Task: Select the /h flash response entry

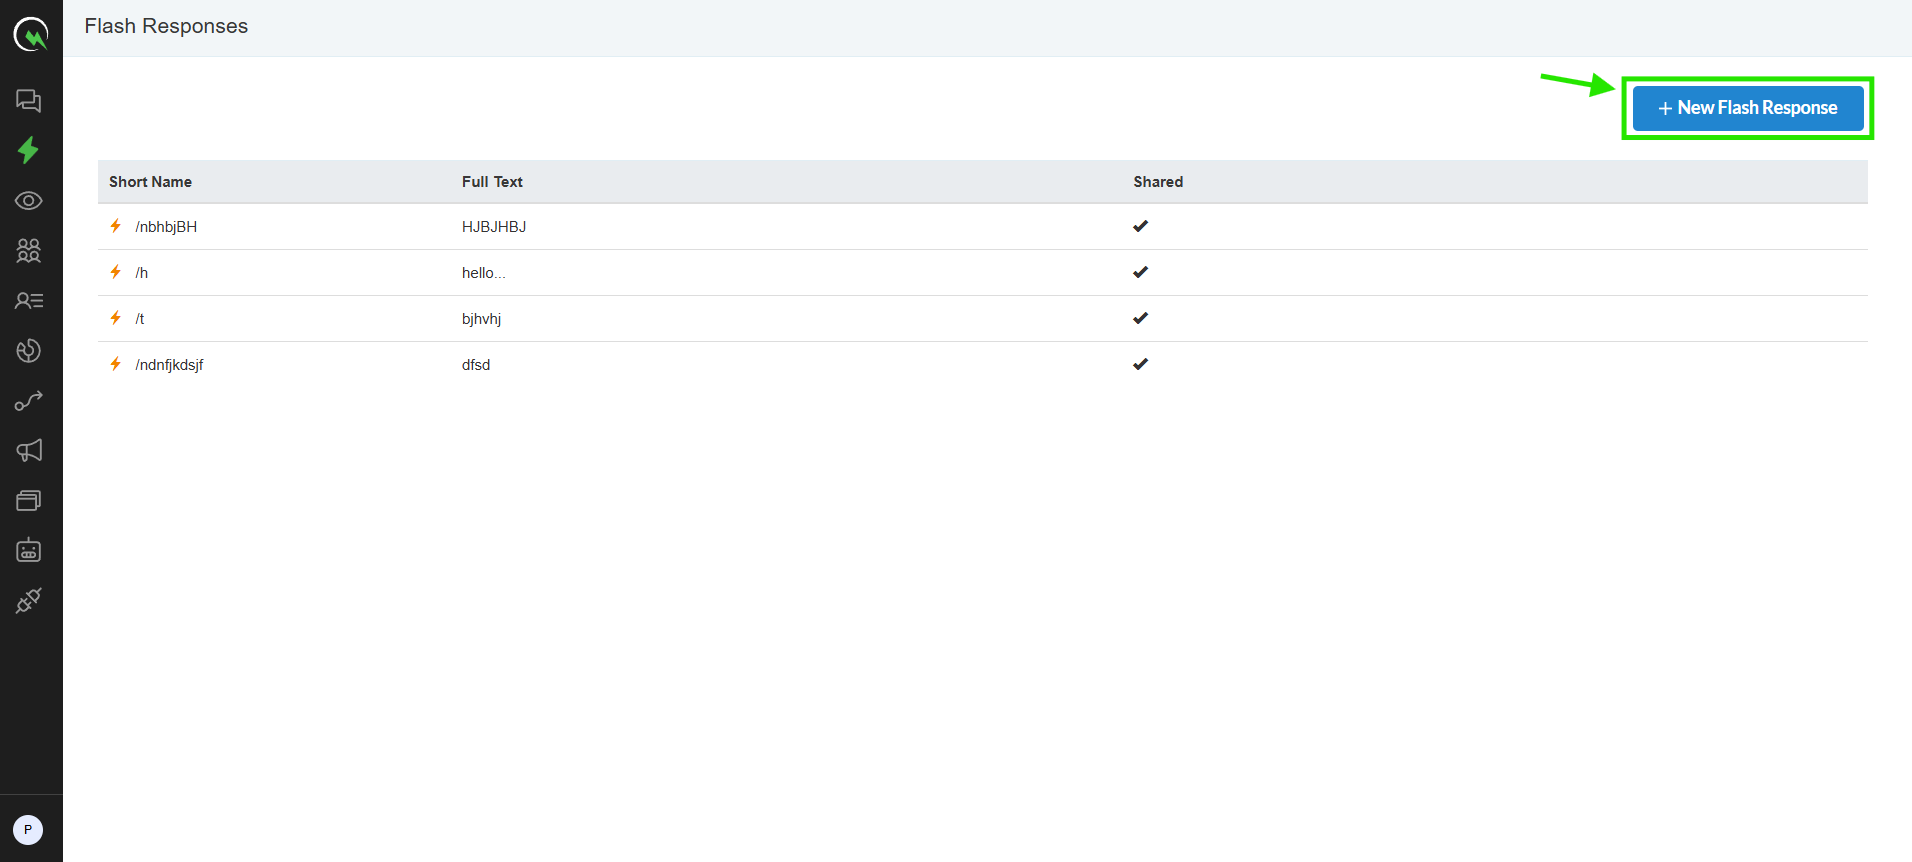Action: click(x=142, y=273)
